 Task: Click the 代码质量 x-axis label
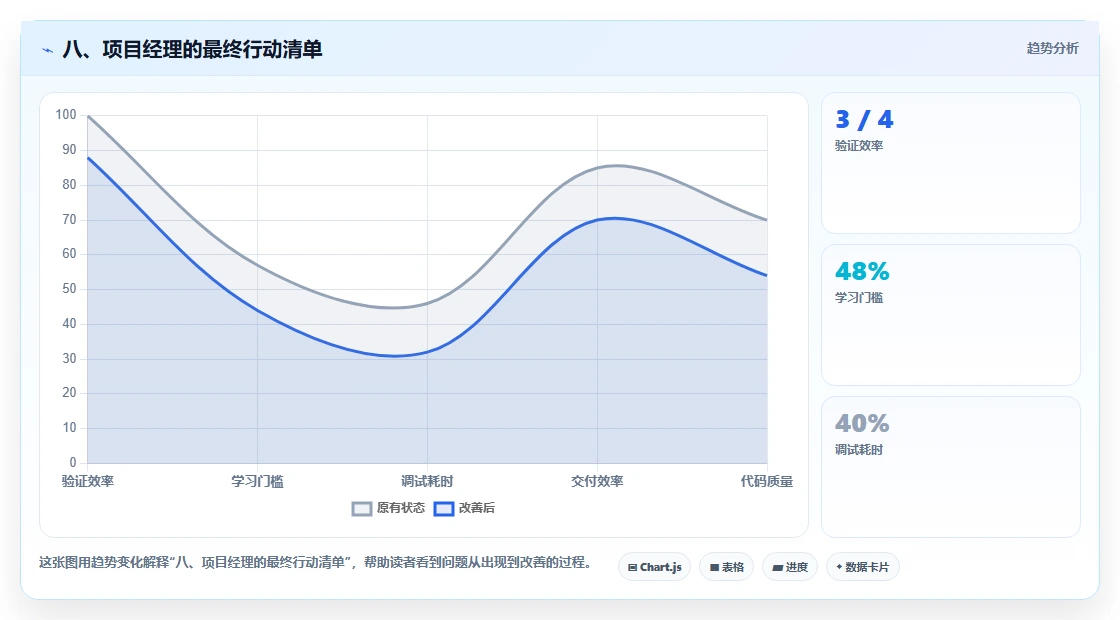[767, 481]
